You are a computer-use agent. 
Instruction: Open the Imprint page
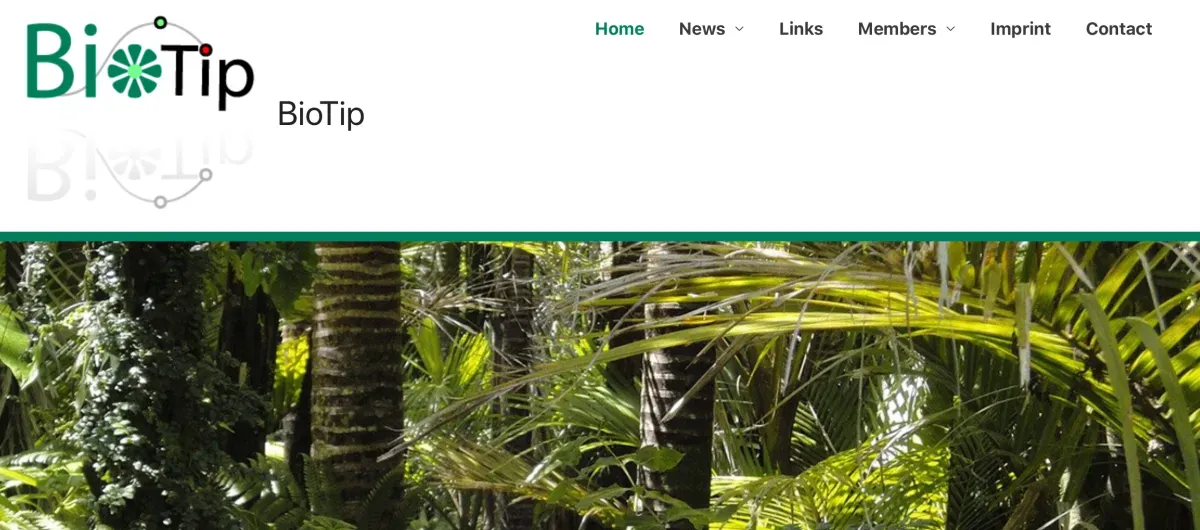point(1020,29)
